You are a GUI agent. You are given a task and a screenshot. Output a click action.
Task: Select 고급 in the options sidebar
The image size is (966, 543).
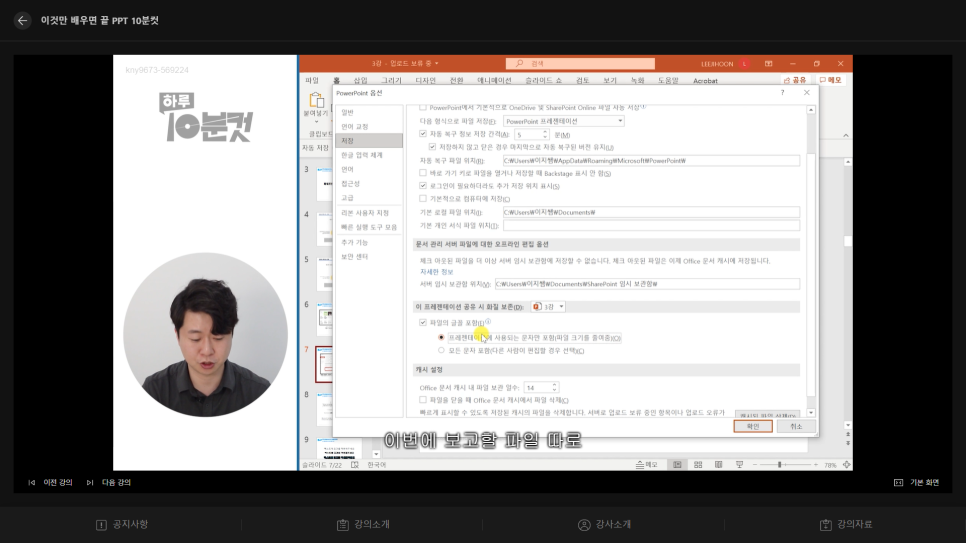(347, 198)
